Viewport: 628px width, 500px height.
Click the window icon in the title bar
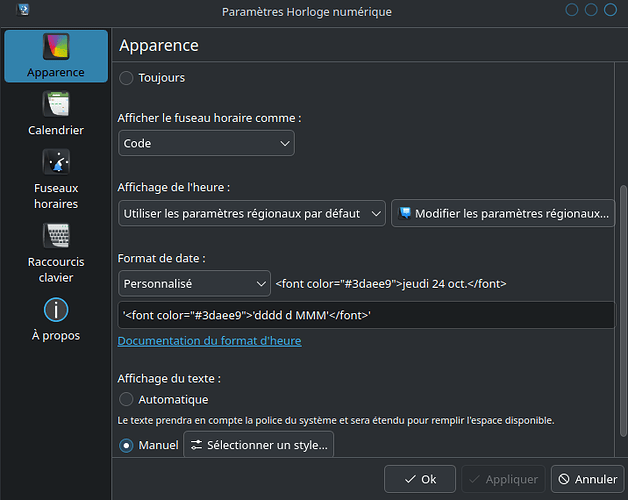(x=23, y=10)
